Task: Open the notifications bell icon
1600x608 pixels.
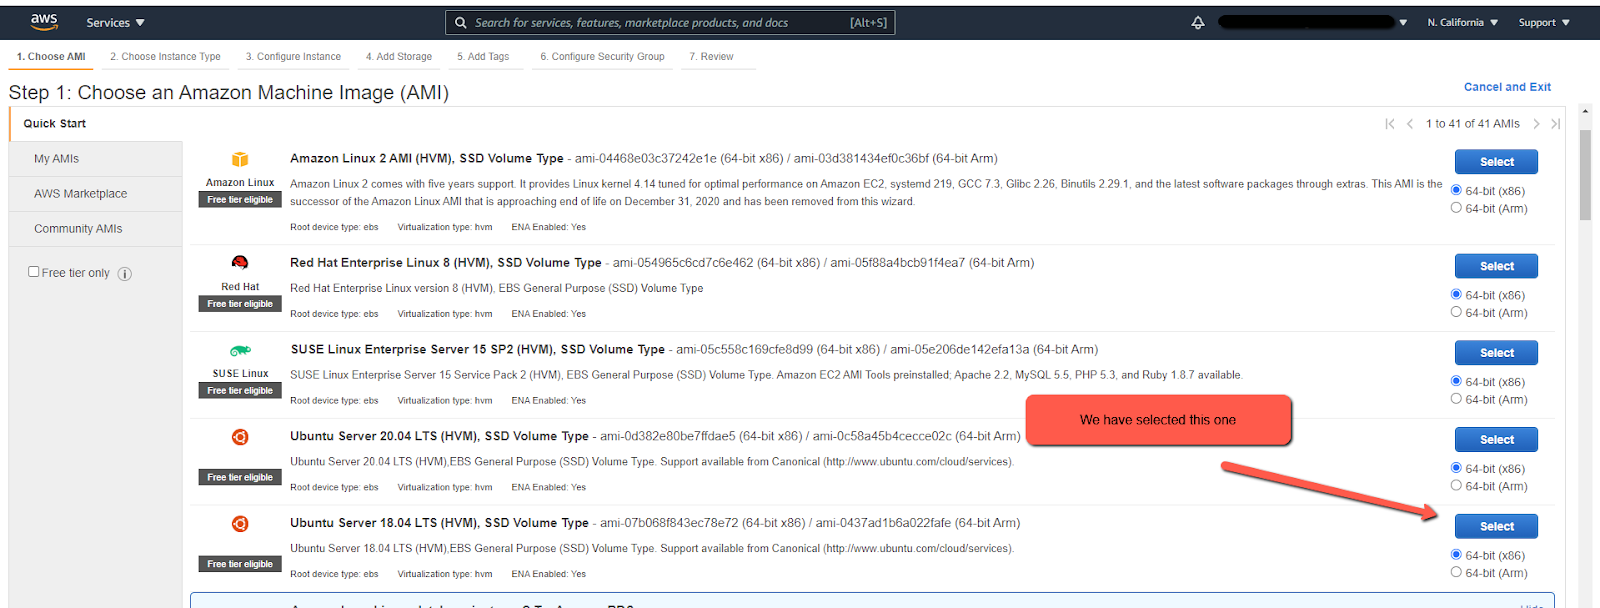Action: click(x=1198, y=22)
